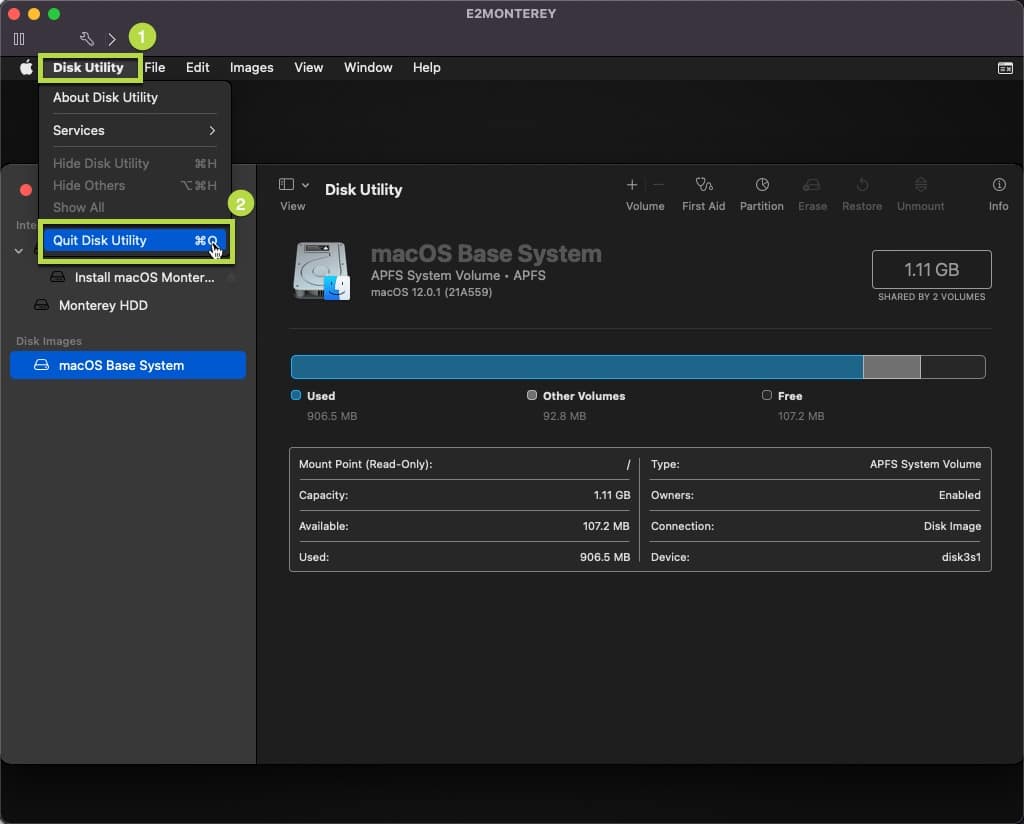The height and width of the screenshot is (824, 1024).
Task: Select macOS Base System in the sidebar
Action: pos(128,365)
